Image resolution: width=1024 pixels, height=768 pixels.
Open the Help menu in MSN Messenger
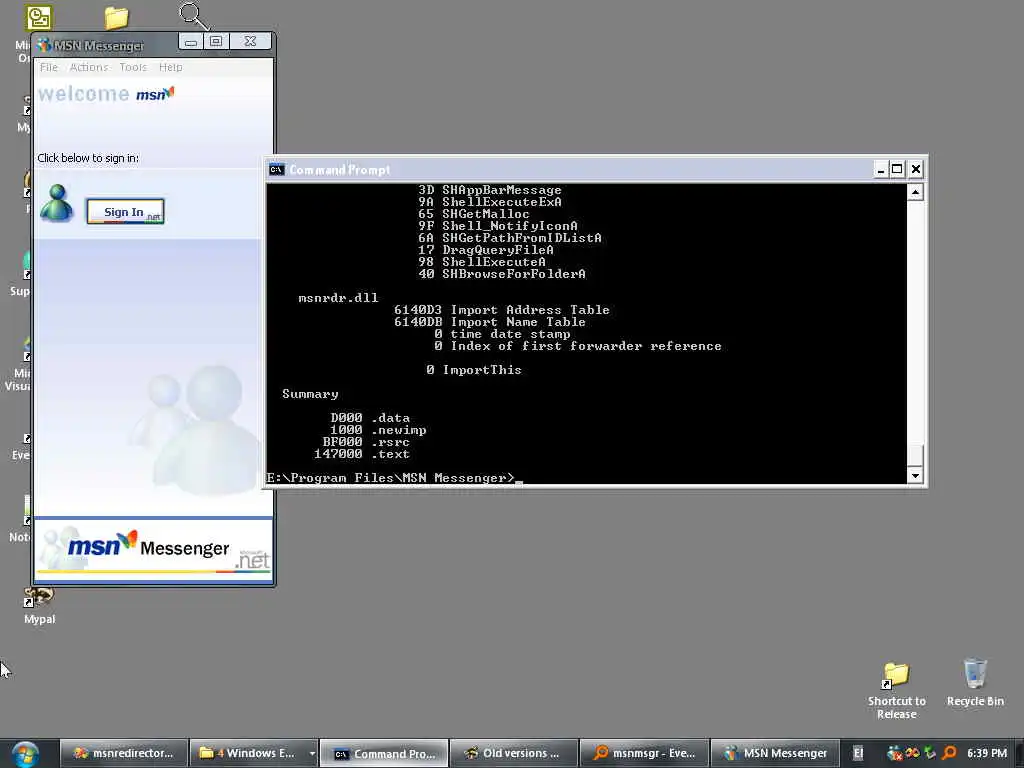click(x=170, y=67)
